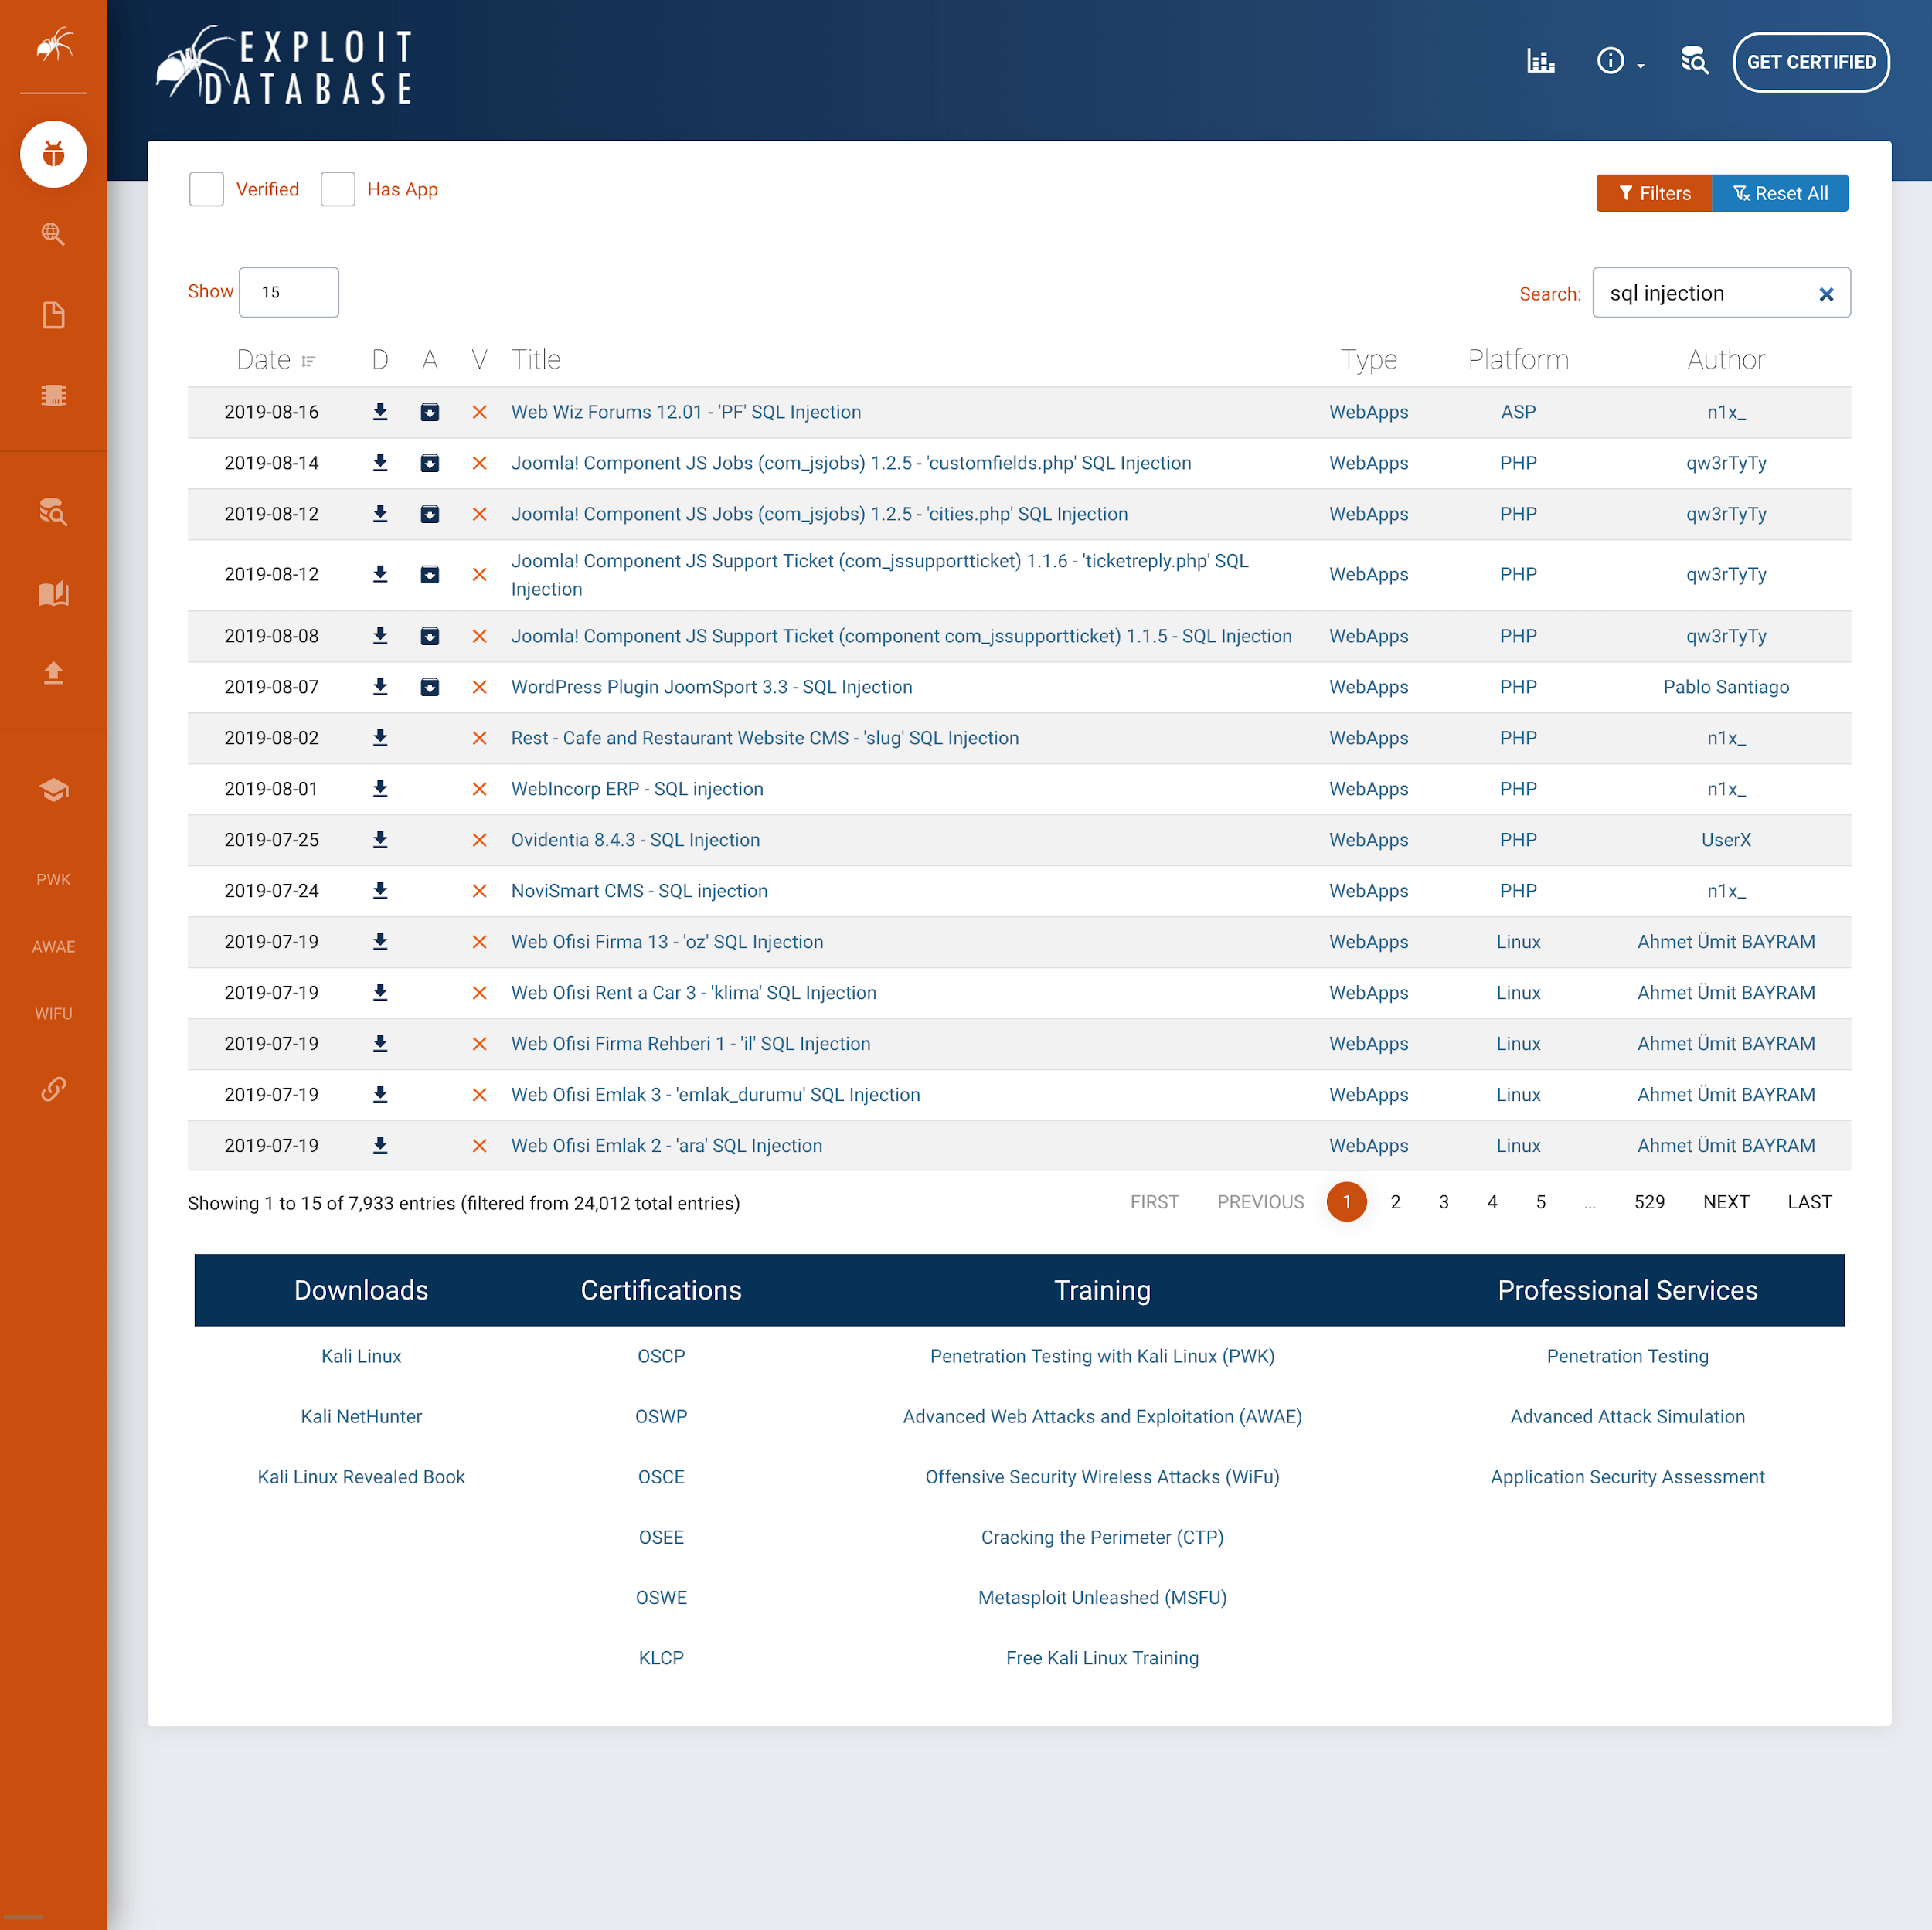Screen dimensions: 1932x1930
Task: Open Google Hacking Database globe-search icon
Action: point(54,234)
